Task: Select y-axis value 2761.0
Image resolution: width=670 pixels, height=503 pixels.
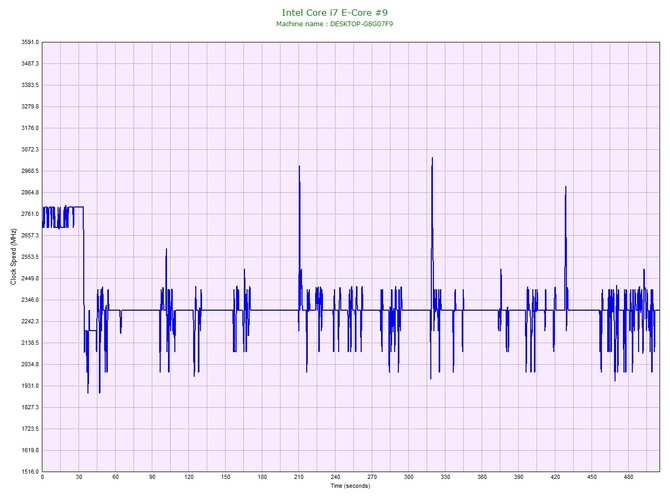Action: pos(30,214)
